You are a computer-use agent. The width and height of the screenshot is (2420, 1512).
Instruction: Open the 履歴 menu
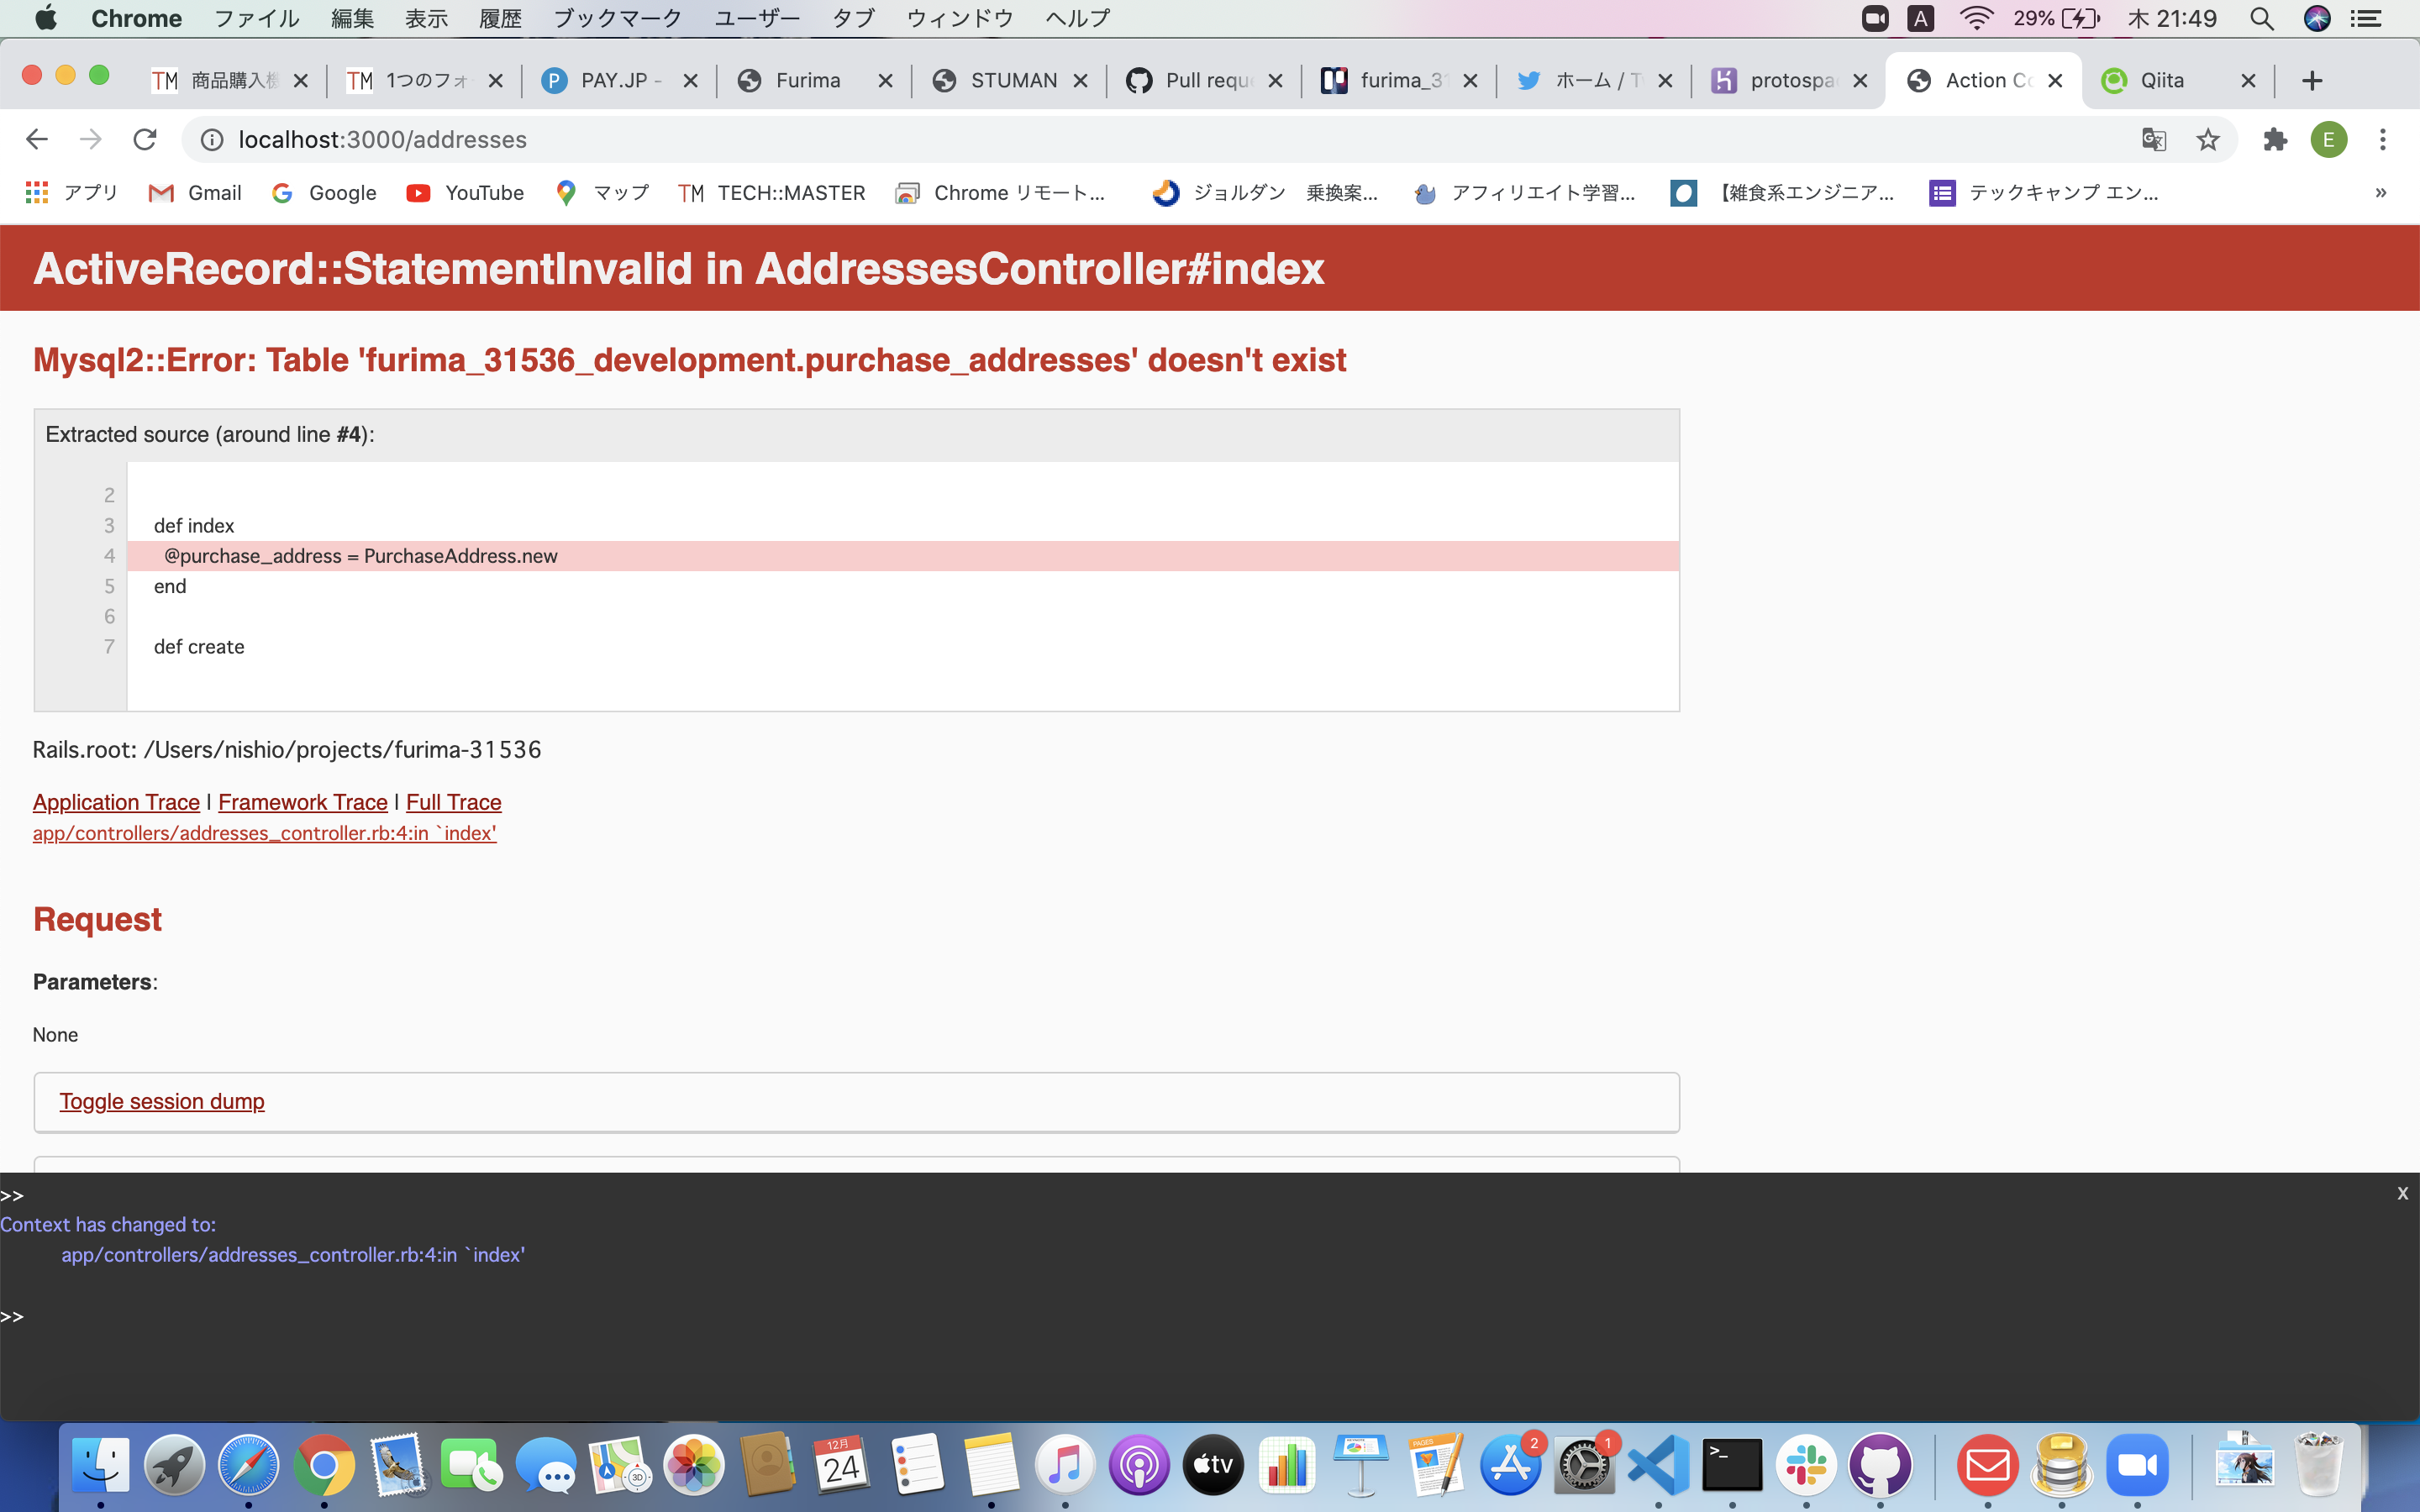[x=500, y=18]
